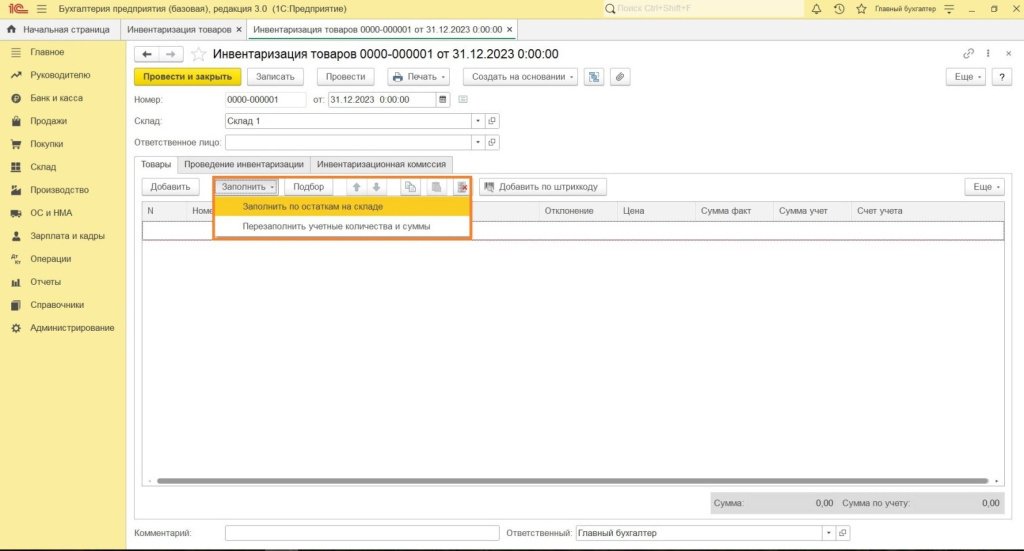
Task: Open the 1C main menu hamburger icon
Action: pos(42,9)
